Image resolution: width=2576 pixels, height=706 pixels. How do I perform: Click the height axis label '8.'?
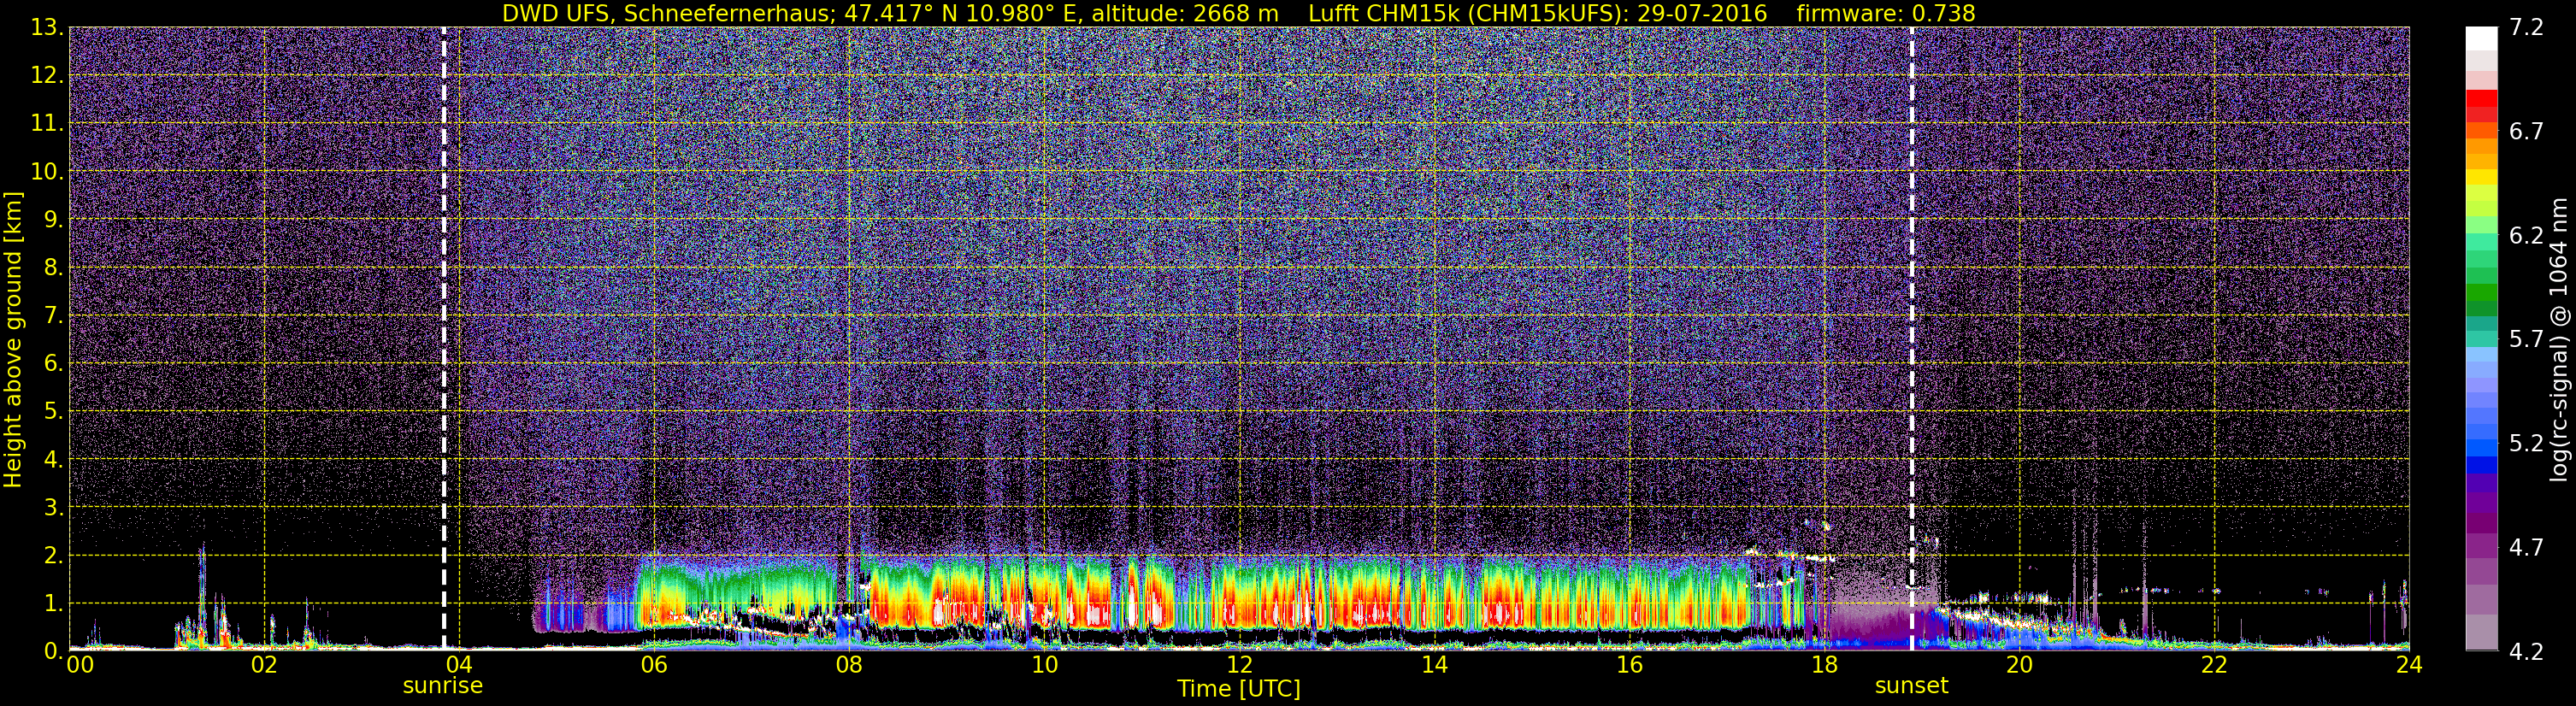pyautogui.click(x=54, y=268)
